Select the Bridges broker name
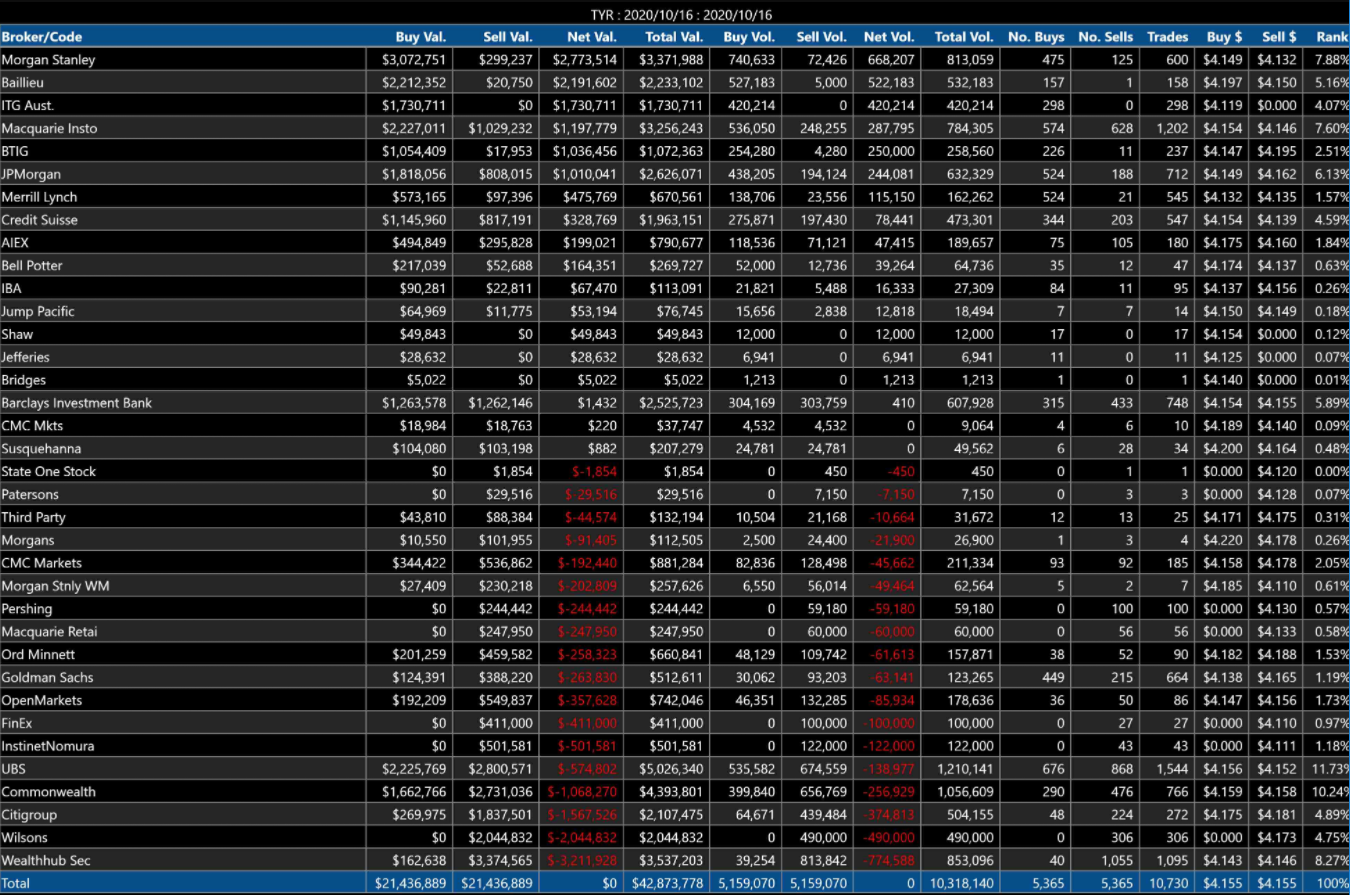The image size is (1350, 895). pyautogui.click(x=24, y=380)
